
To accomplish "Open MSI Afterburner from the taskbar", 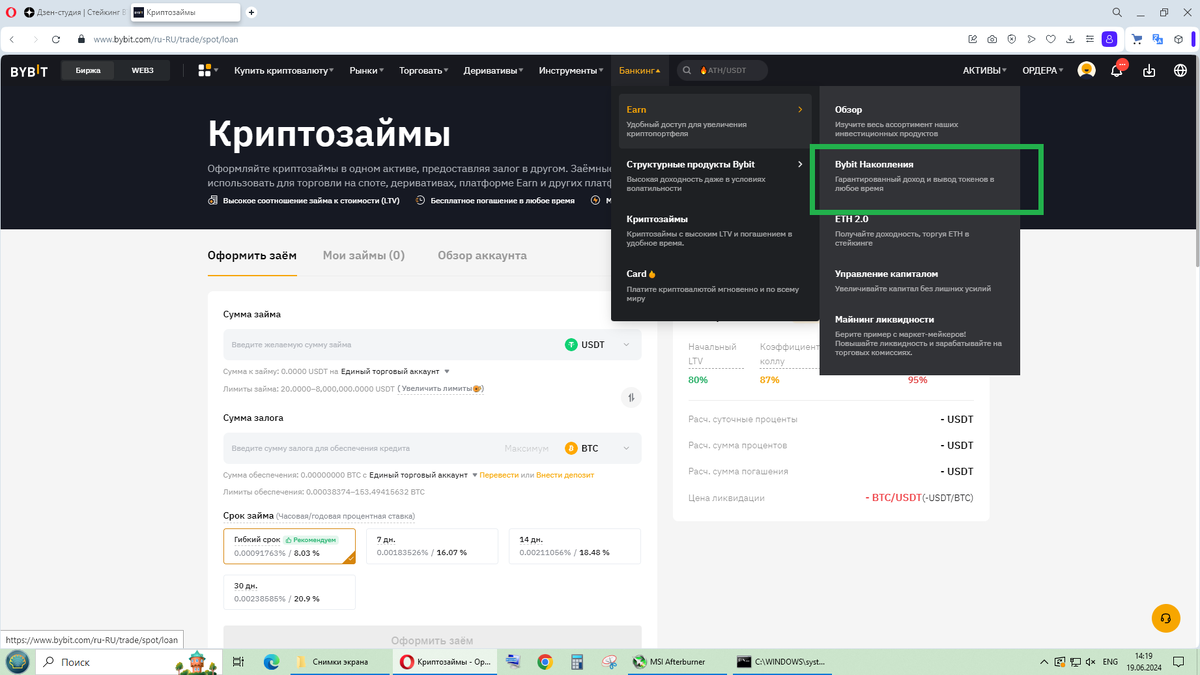I will [x=675, y=661].
